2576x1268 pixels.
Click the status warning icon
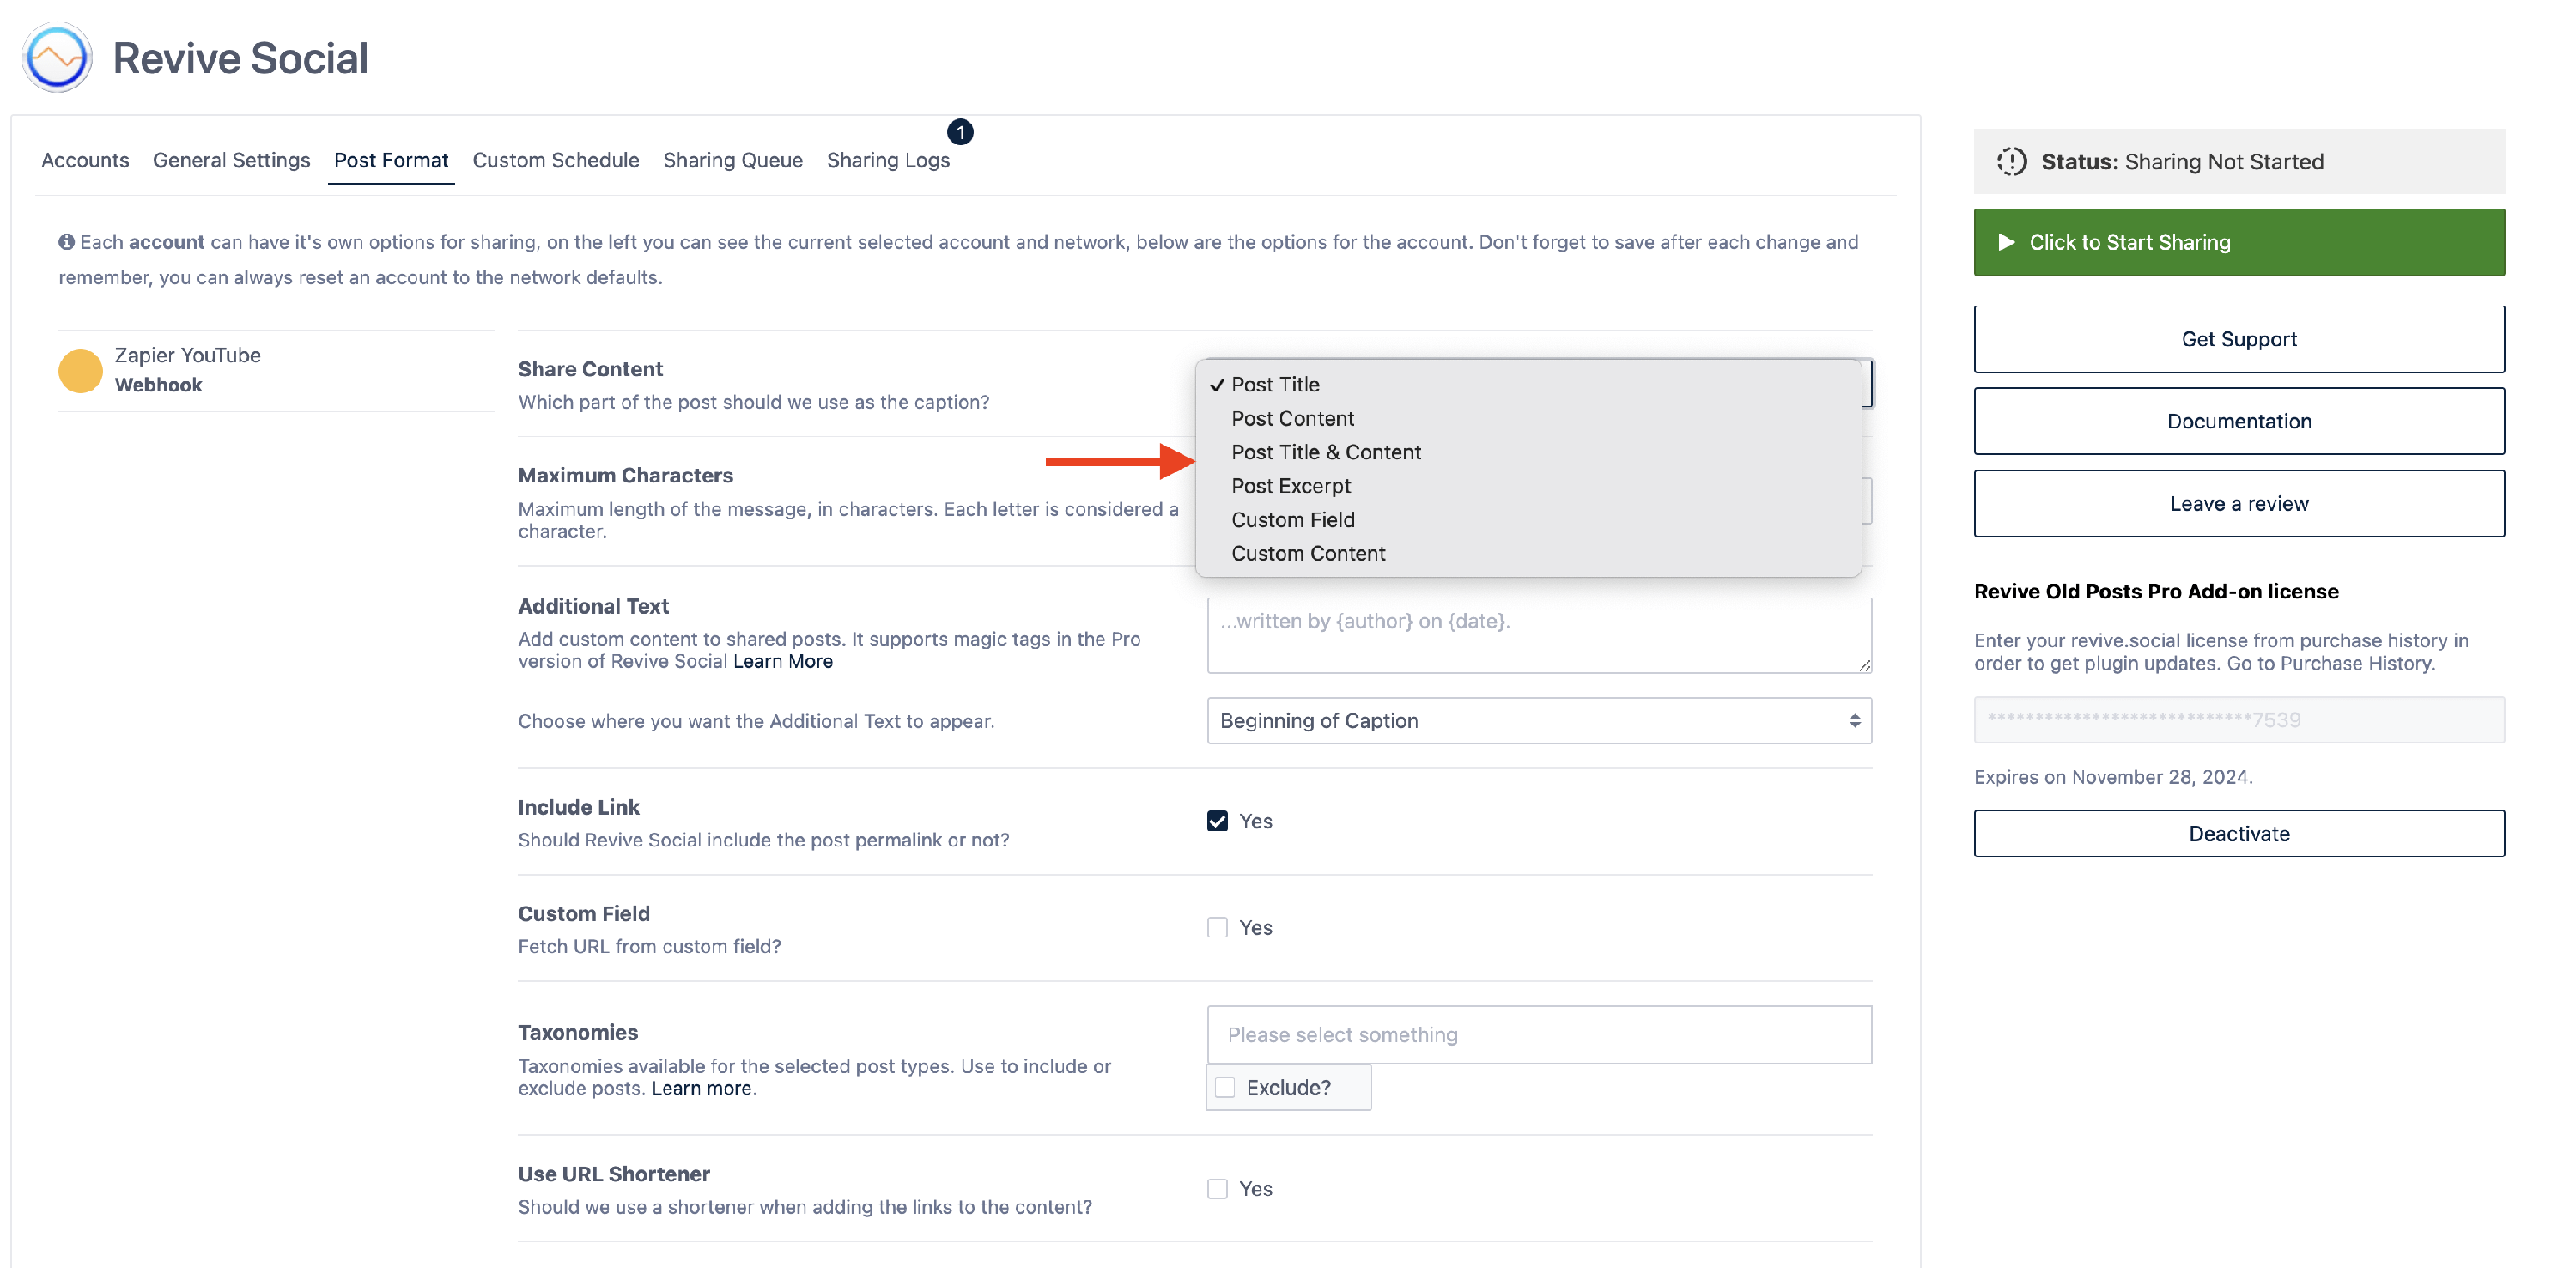tap(2011, 161)
